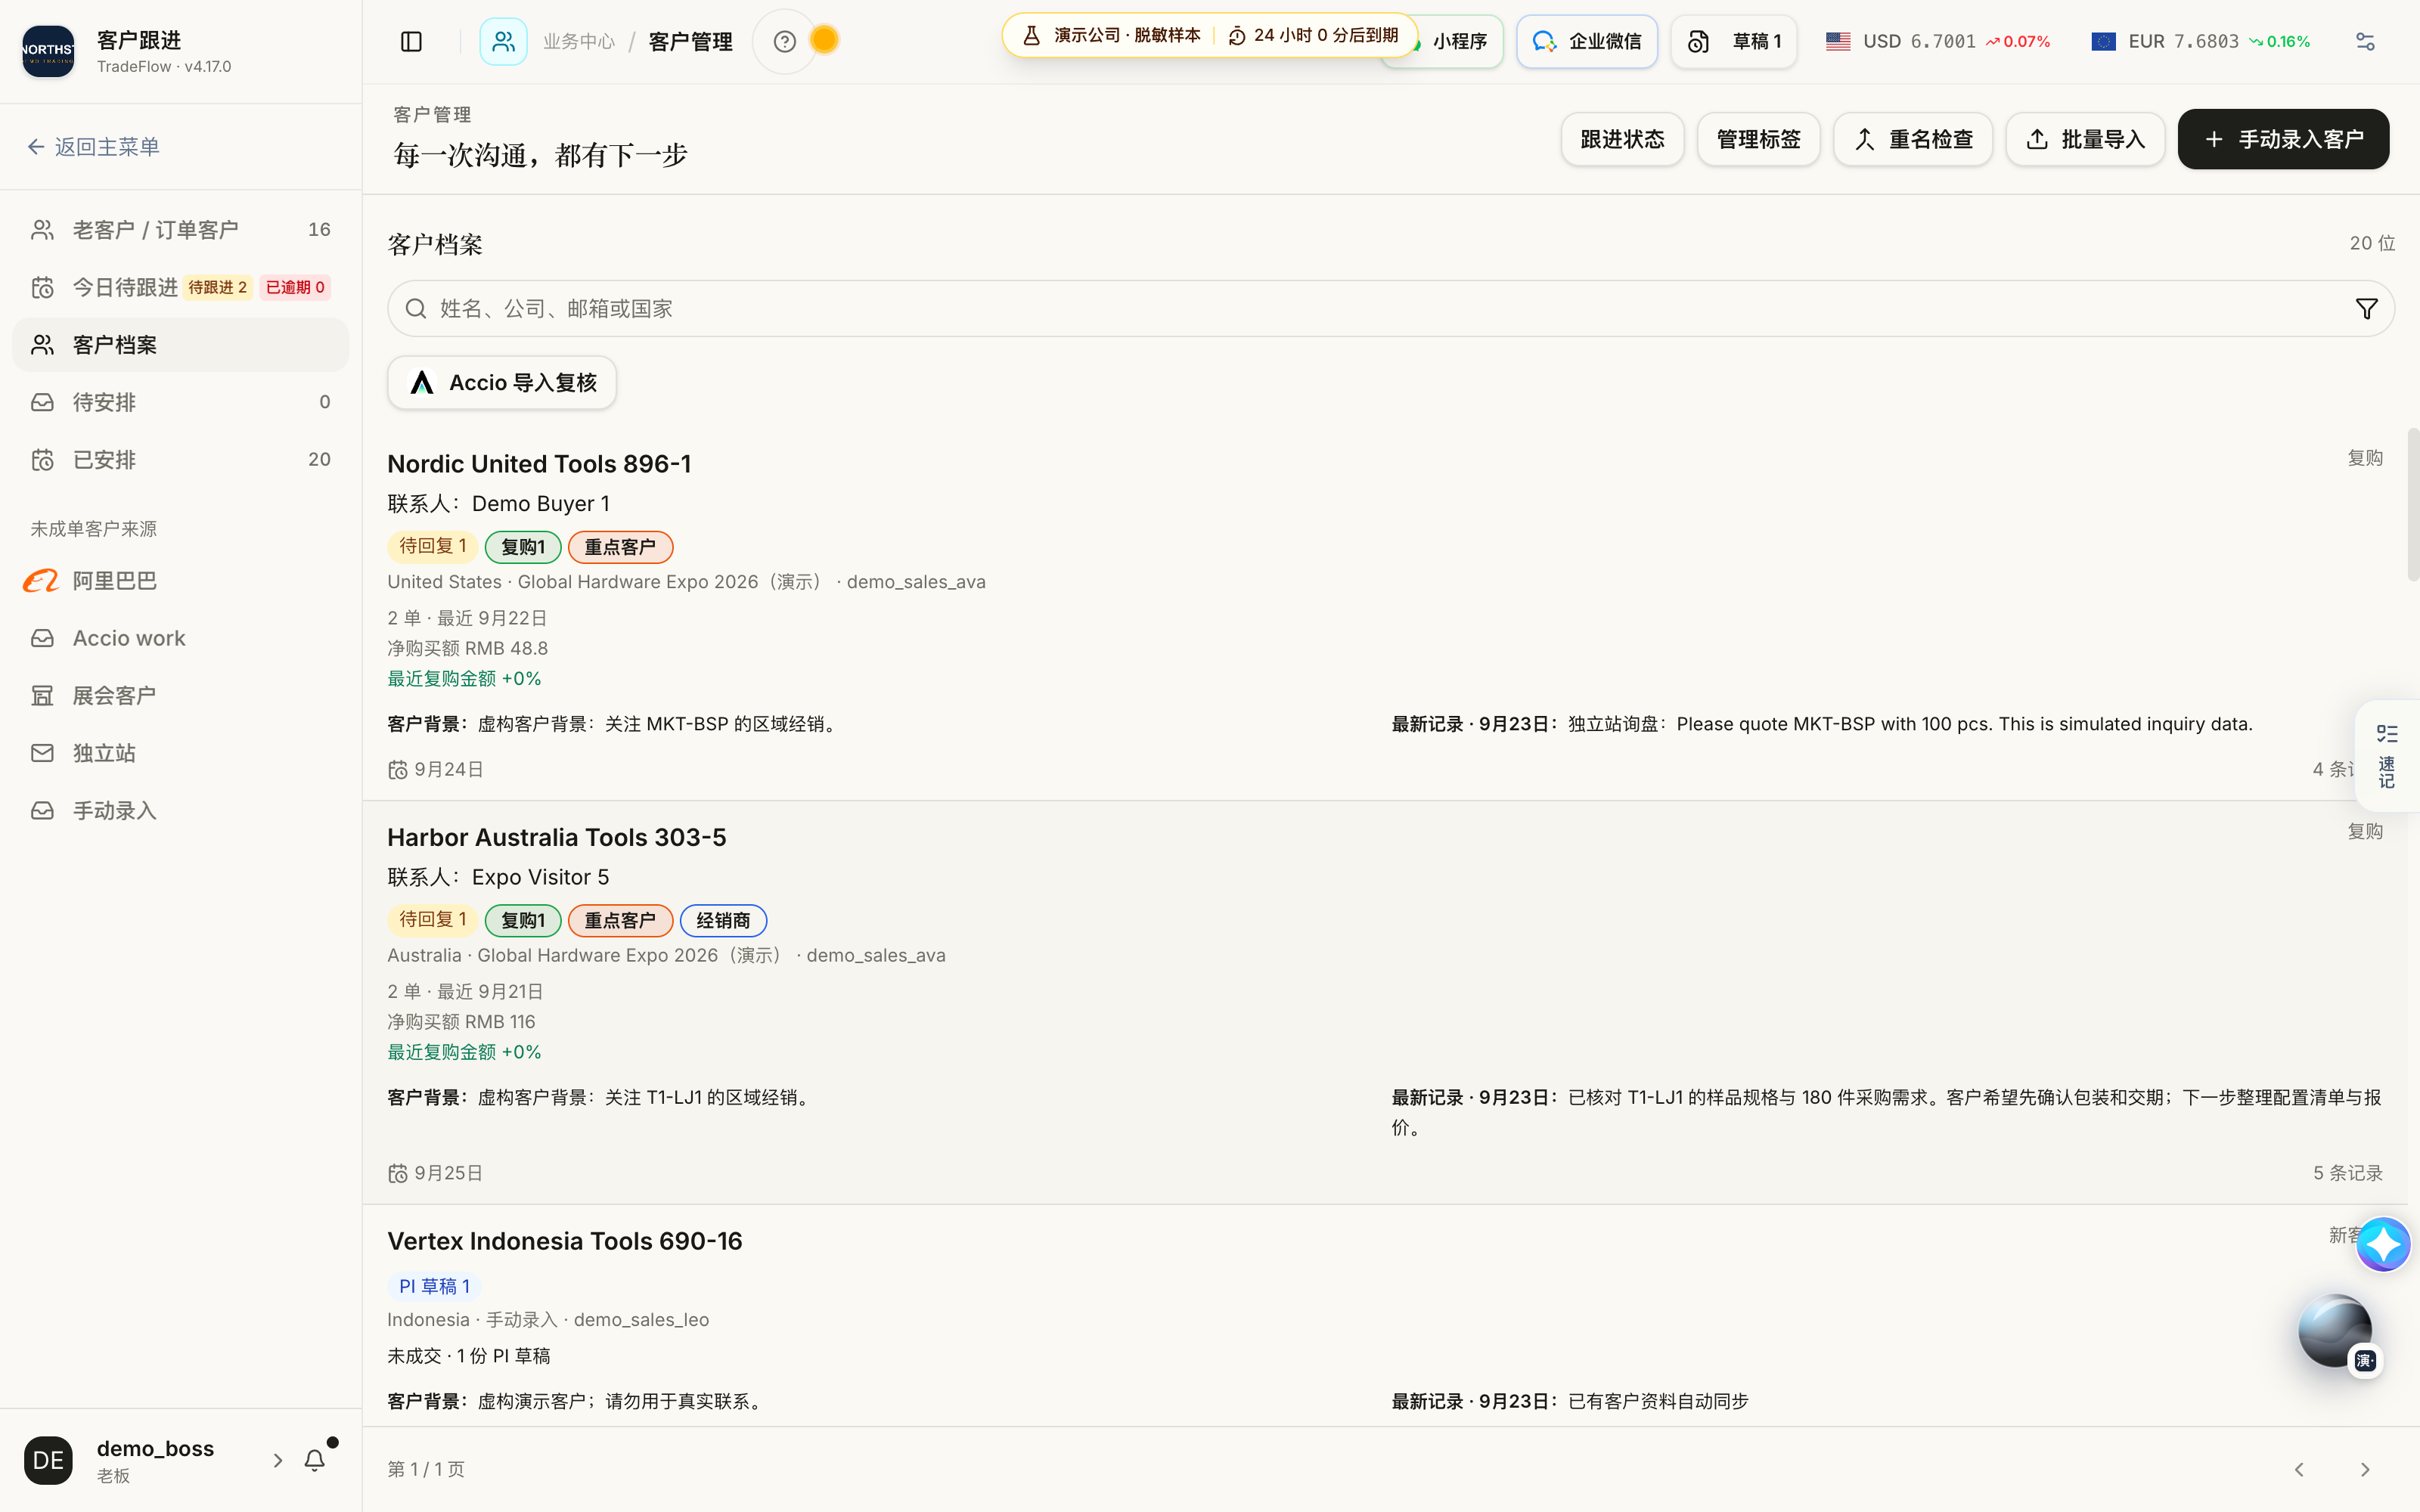This screenshot has height=1512, width=2420.
Task: Open Nordic United Tools 896-1 customer
Action: point(539,464)
